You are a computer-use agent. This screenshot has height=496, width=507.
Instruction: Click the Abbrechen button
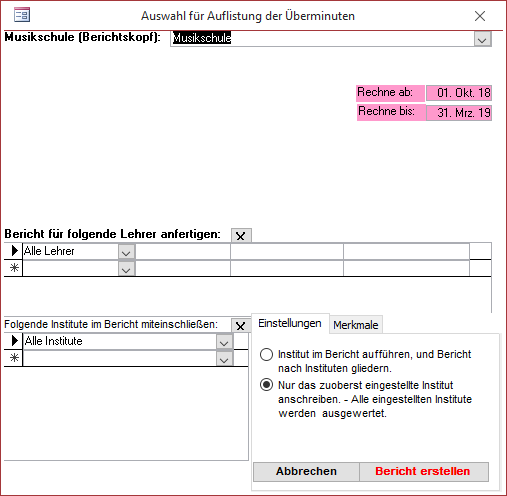(306, 471)
